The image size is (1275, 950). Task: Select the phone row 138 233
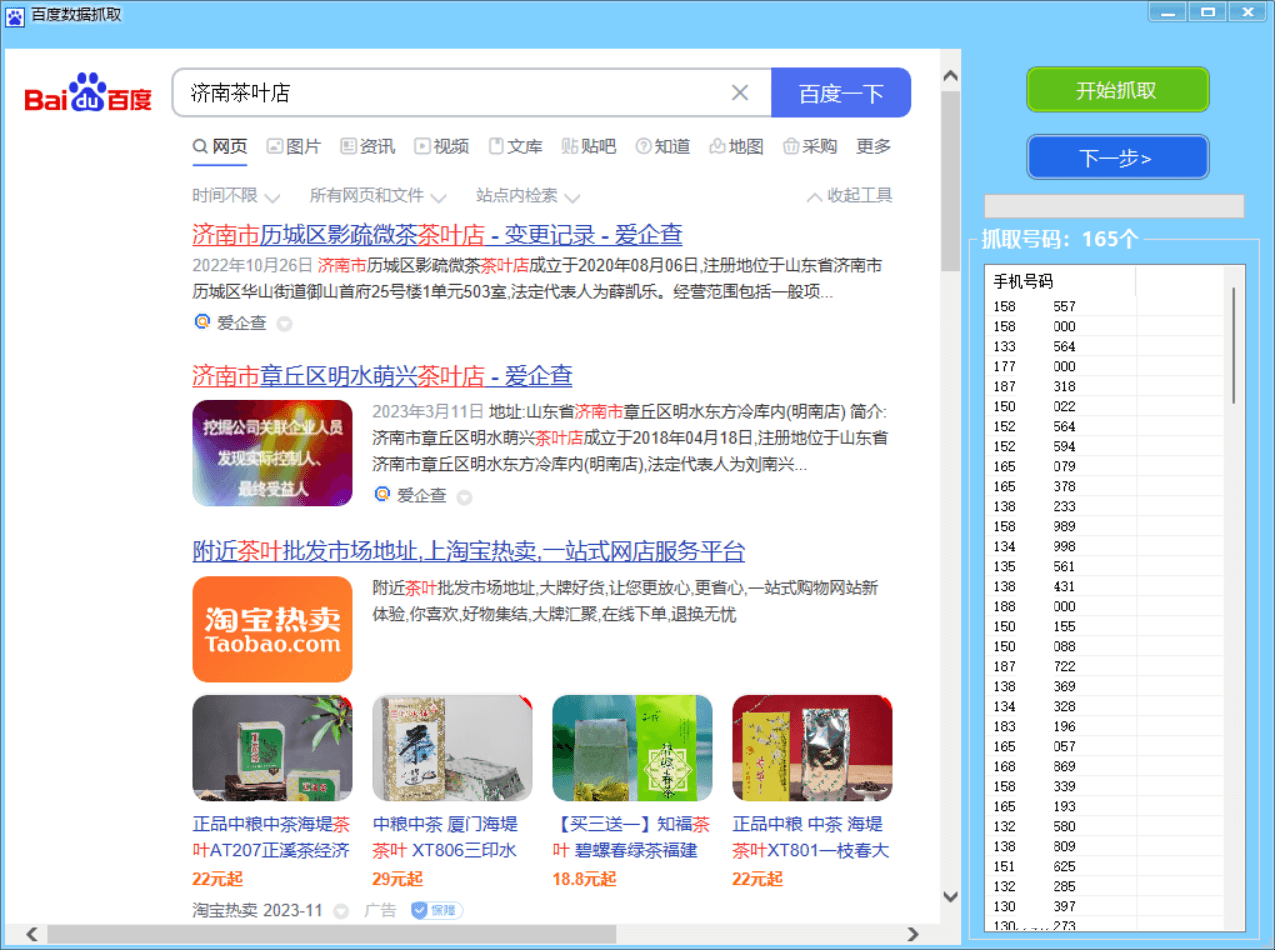[x=1104, y=506]
